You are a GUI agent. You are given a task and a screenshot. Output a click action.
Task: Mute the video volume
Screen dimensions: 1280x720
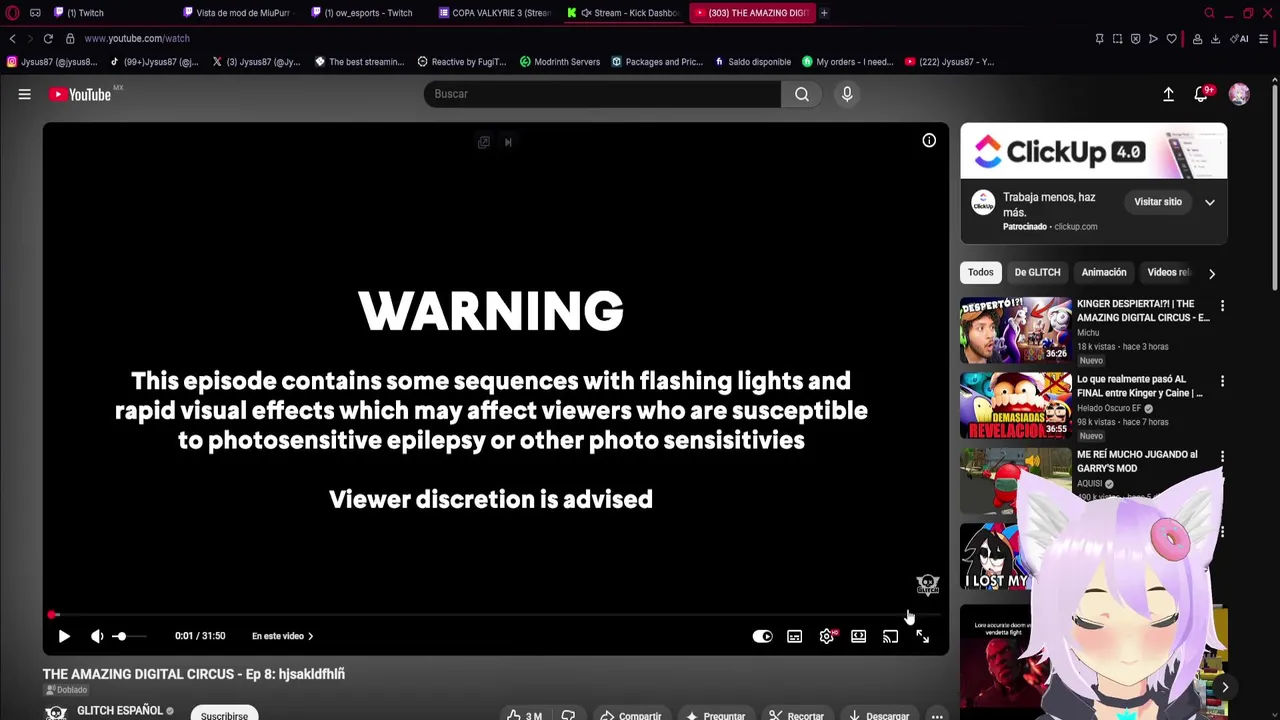coord(97,636)
